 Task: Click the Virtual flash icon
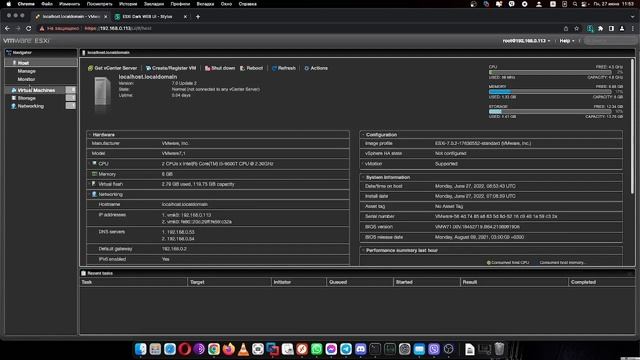pyautogui.click(x=94, y=184)
